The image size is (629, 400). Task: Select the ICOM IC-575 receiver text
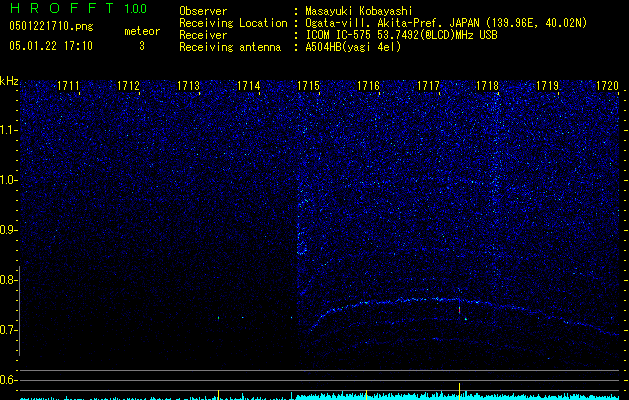[401, 35]
